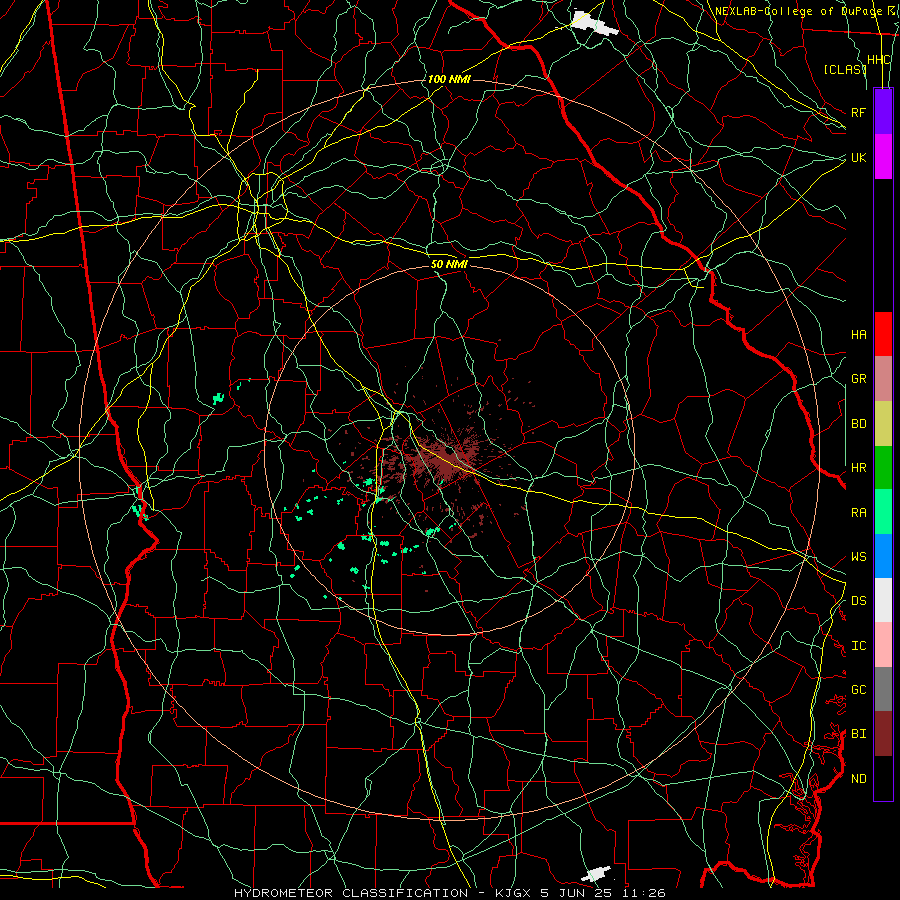Click the GC legend label
The height and width of the screenshot is (900, 900).
(858, 690)
